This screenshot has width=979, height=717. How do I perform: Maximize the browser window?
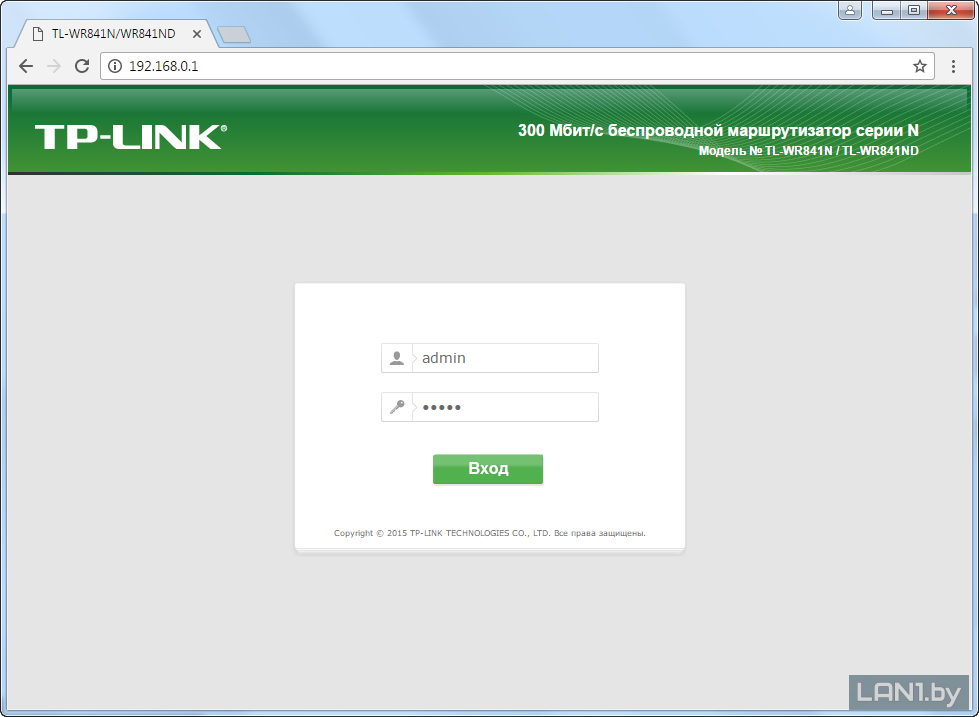pos(914,10)
